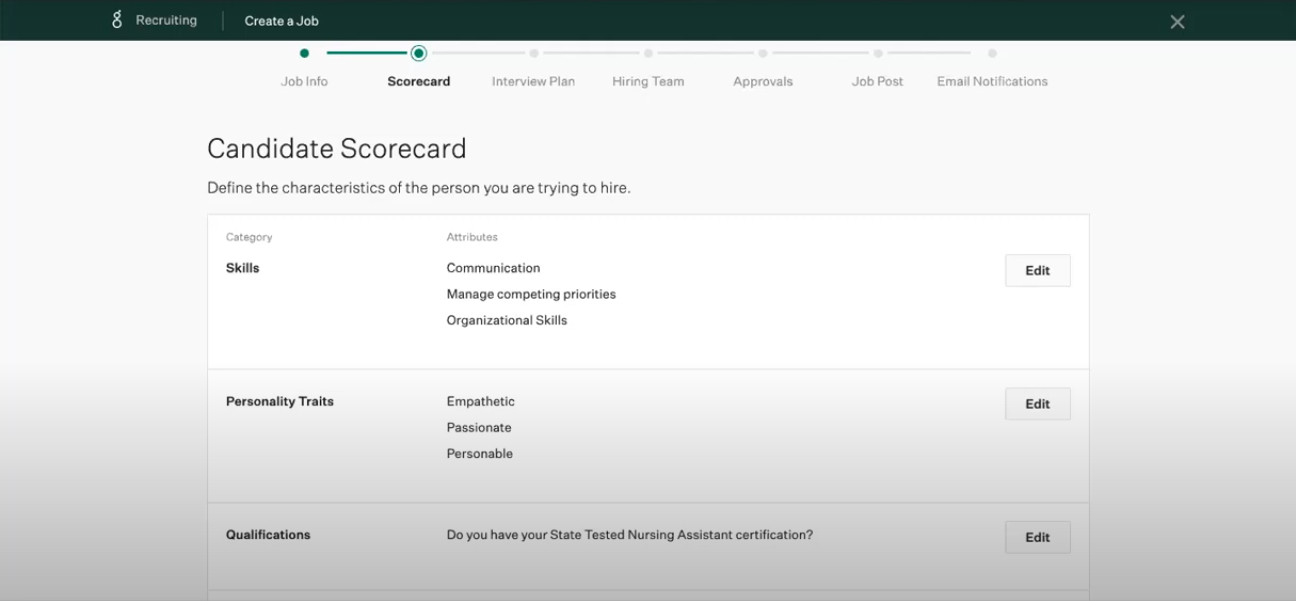
Task: Click the Create a Job header title
Action: pyautogui.click(x=282, y=21)
